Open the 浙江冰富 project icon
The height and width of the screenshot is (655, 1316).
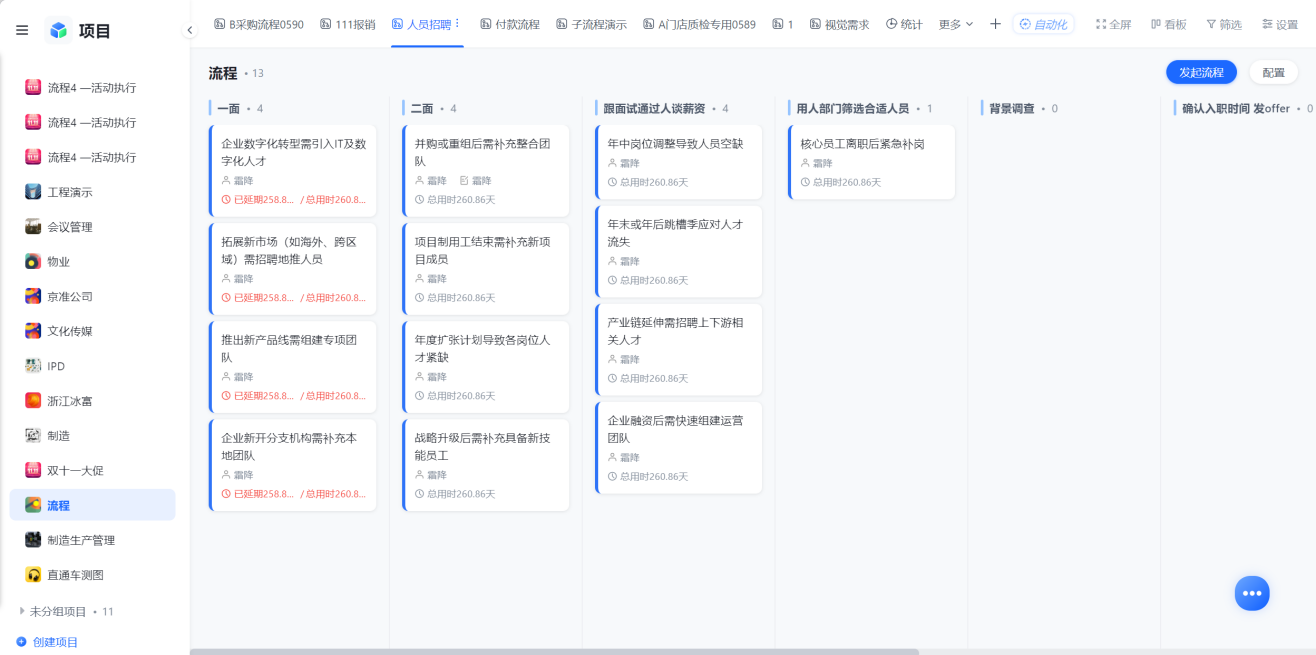pos(33,401)
